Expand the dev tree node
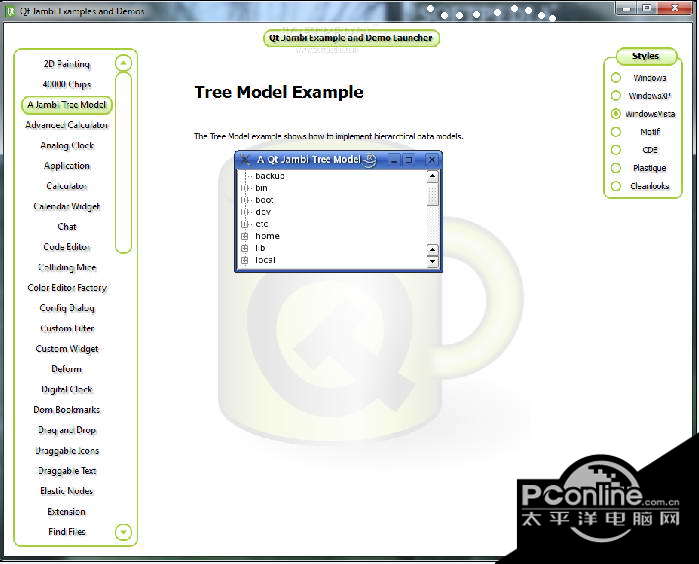This screenshot has width=699, height=564. point(244,212)
